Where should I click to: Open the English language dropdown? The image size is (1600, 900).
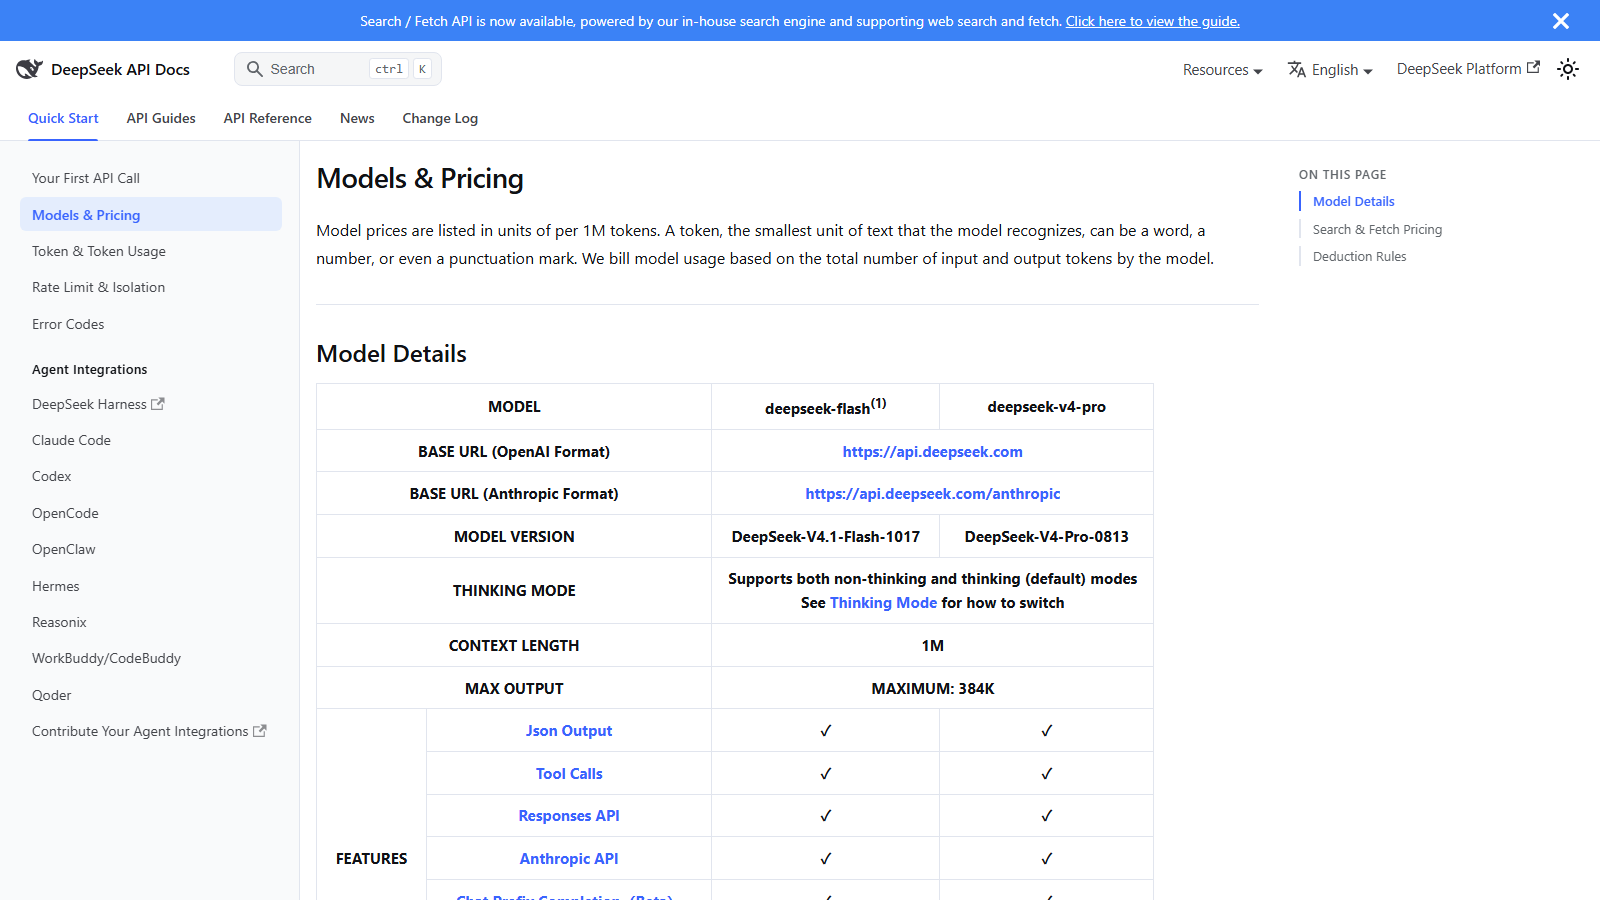coord(1330,70)
